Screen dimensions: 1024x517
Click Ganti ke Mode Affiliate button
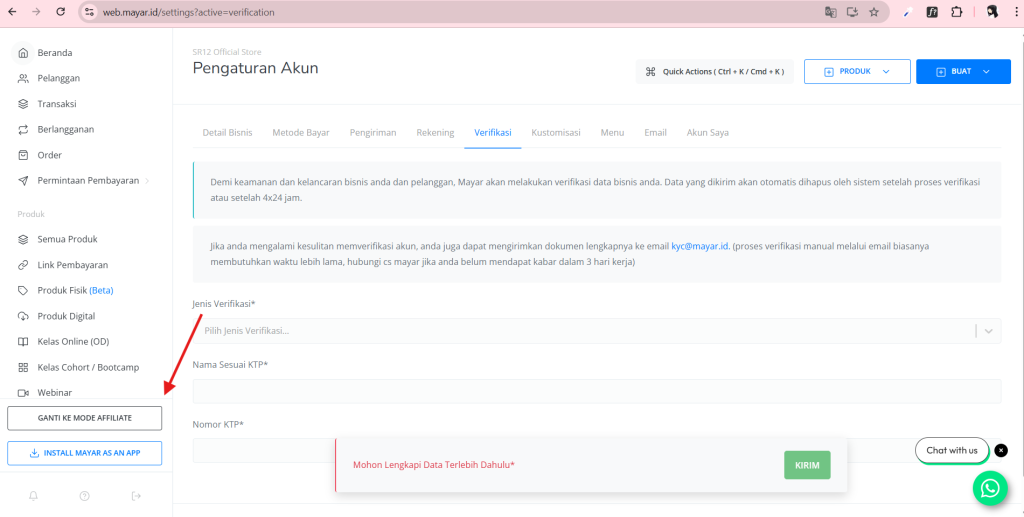84,418
